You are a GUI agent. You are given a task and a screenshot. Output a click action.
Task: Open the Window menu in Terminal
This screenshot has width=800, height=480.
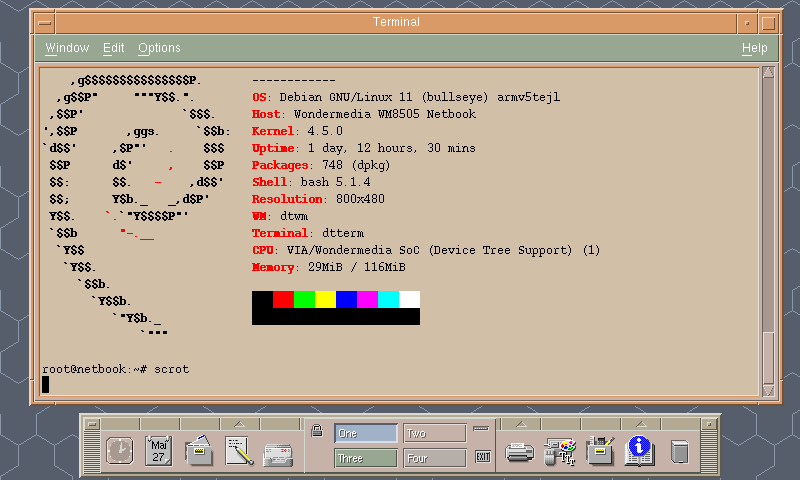[x=67, y=48]
